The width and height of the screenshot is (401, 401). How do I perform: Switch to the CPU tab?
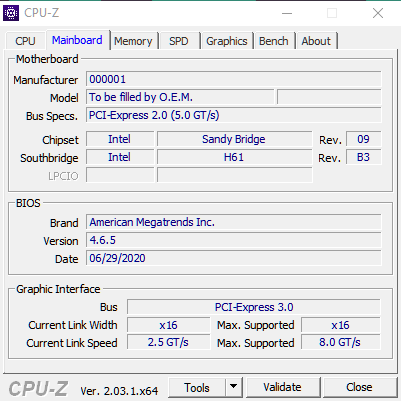(25, 41)
